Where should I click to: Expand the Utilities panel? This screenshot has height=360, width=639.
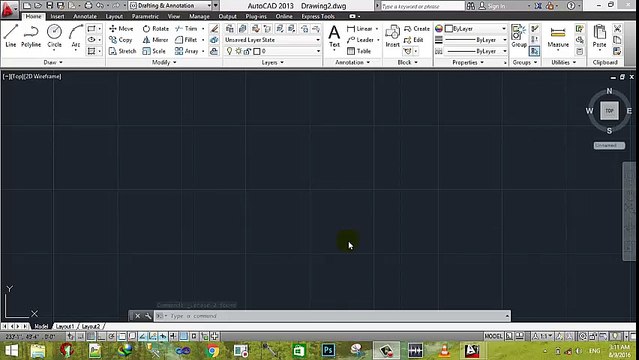(564, 62)
